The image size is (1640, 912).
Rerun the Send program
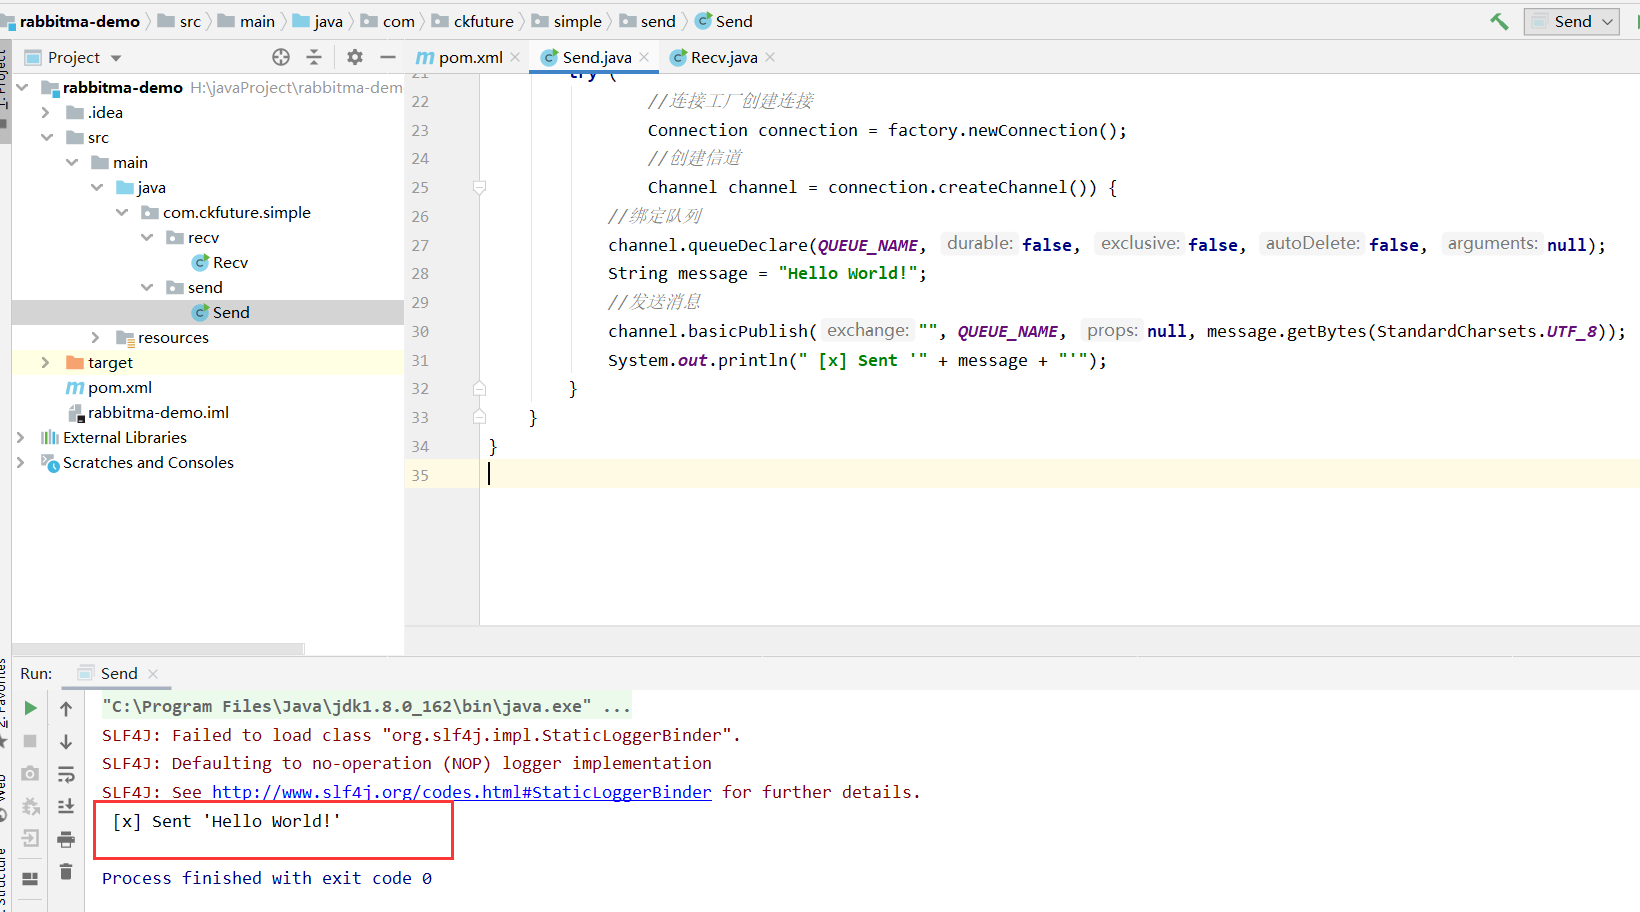click(30, 708)
